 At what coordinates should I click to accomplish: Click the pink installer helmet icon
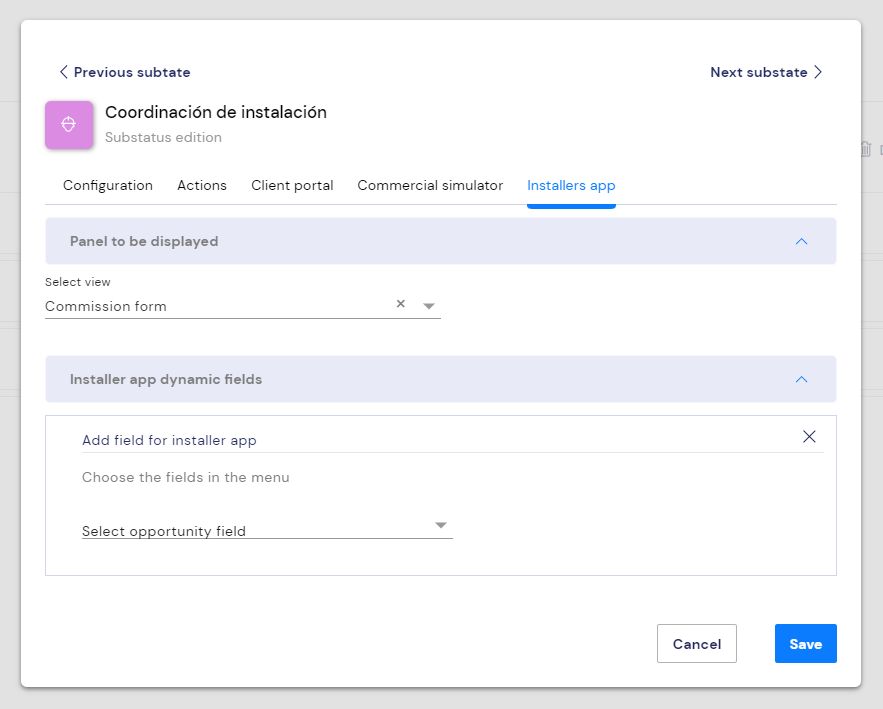[69, 124]
